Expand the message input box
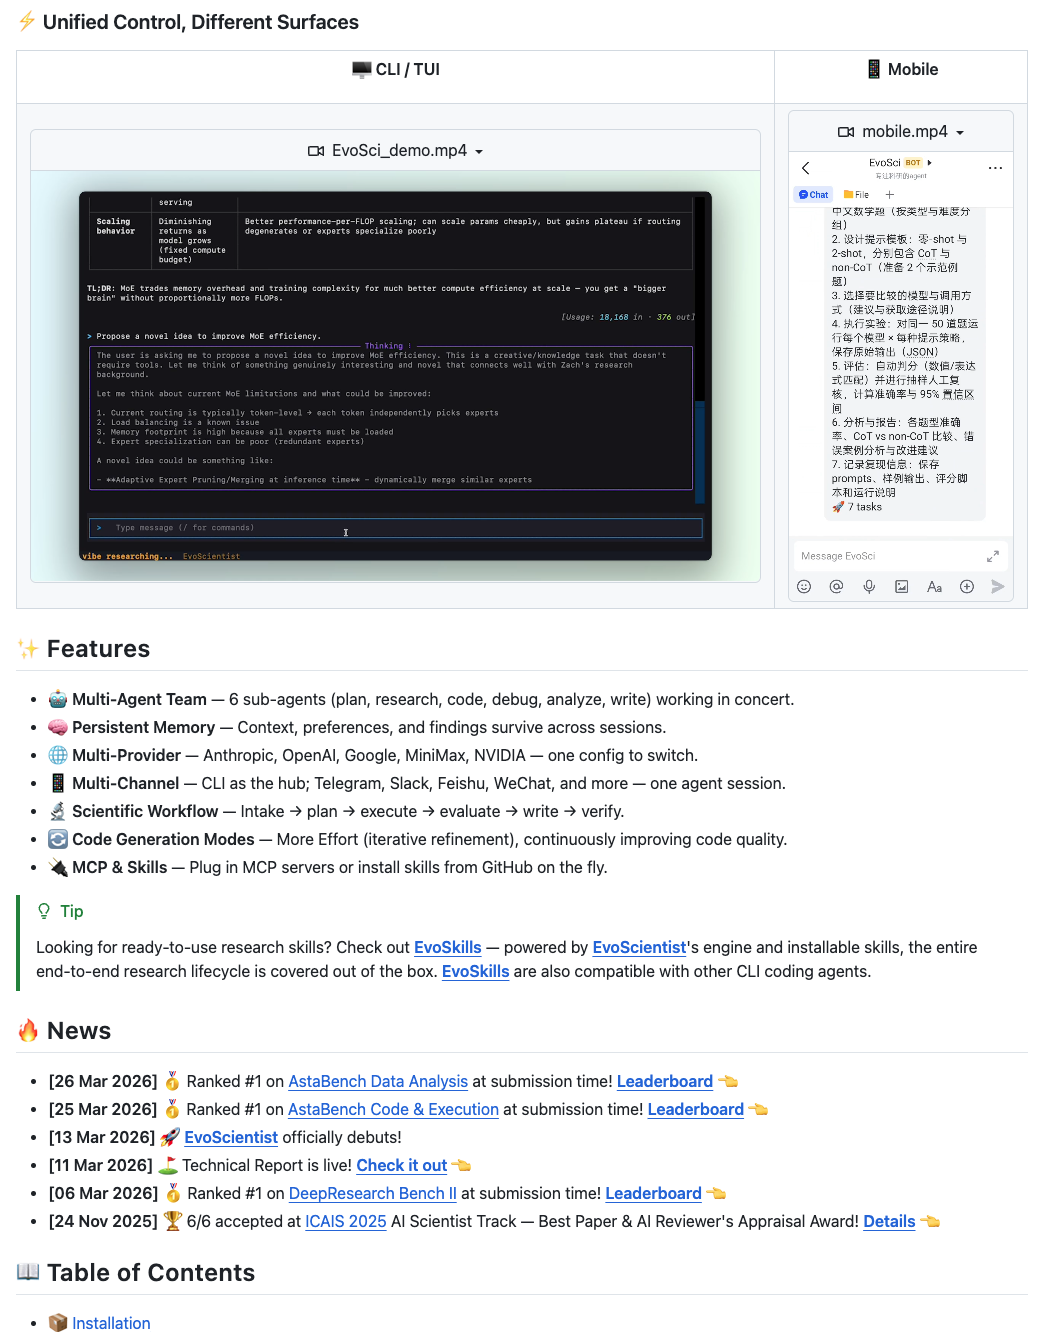1040x1332 pixels. point(992,556)
